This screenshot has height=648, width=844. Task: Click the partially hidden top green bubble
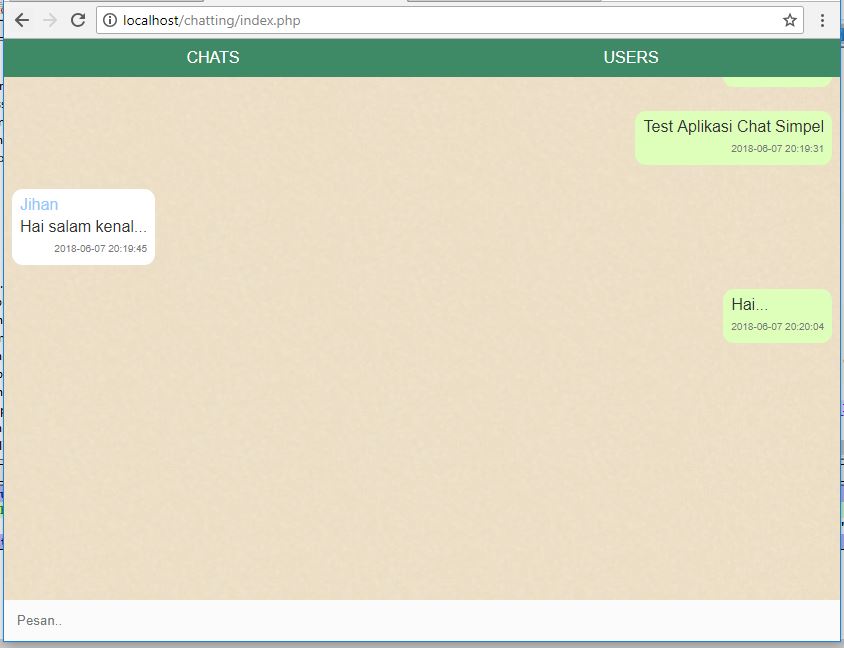point(777,81)
